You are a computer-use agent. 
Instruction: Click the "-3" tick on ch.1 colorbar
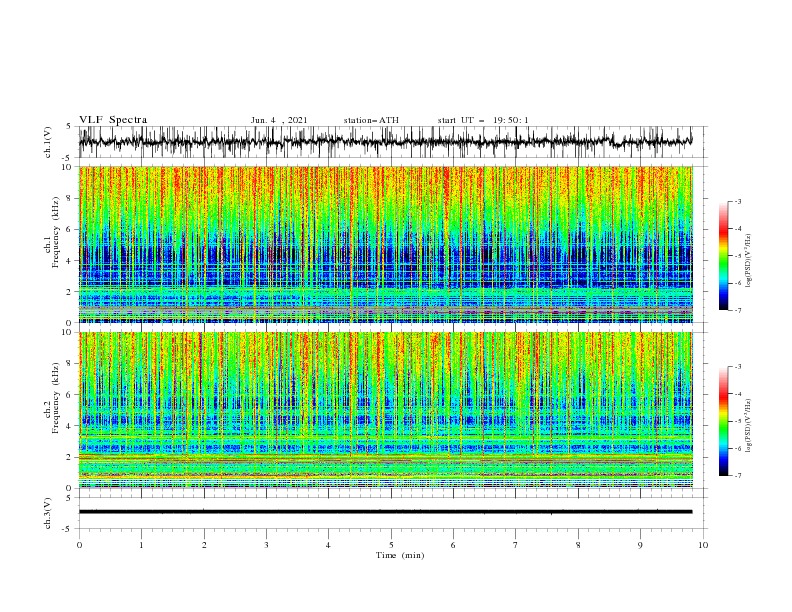point(738,201)
